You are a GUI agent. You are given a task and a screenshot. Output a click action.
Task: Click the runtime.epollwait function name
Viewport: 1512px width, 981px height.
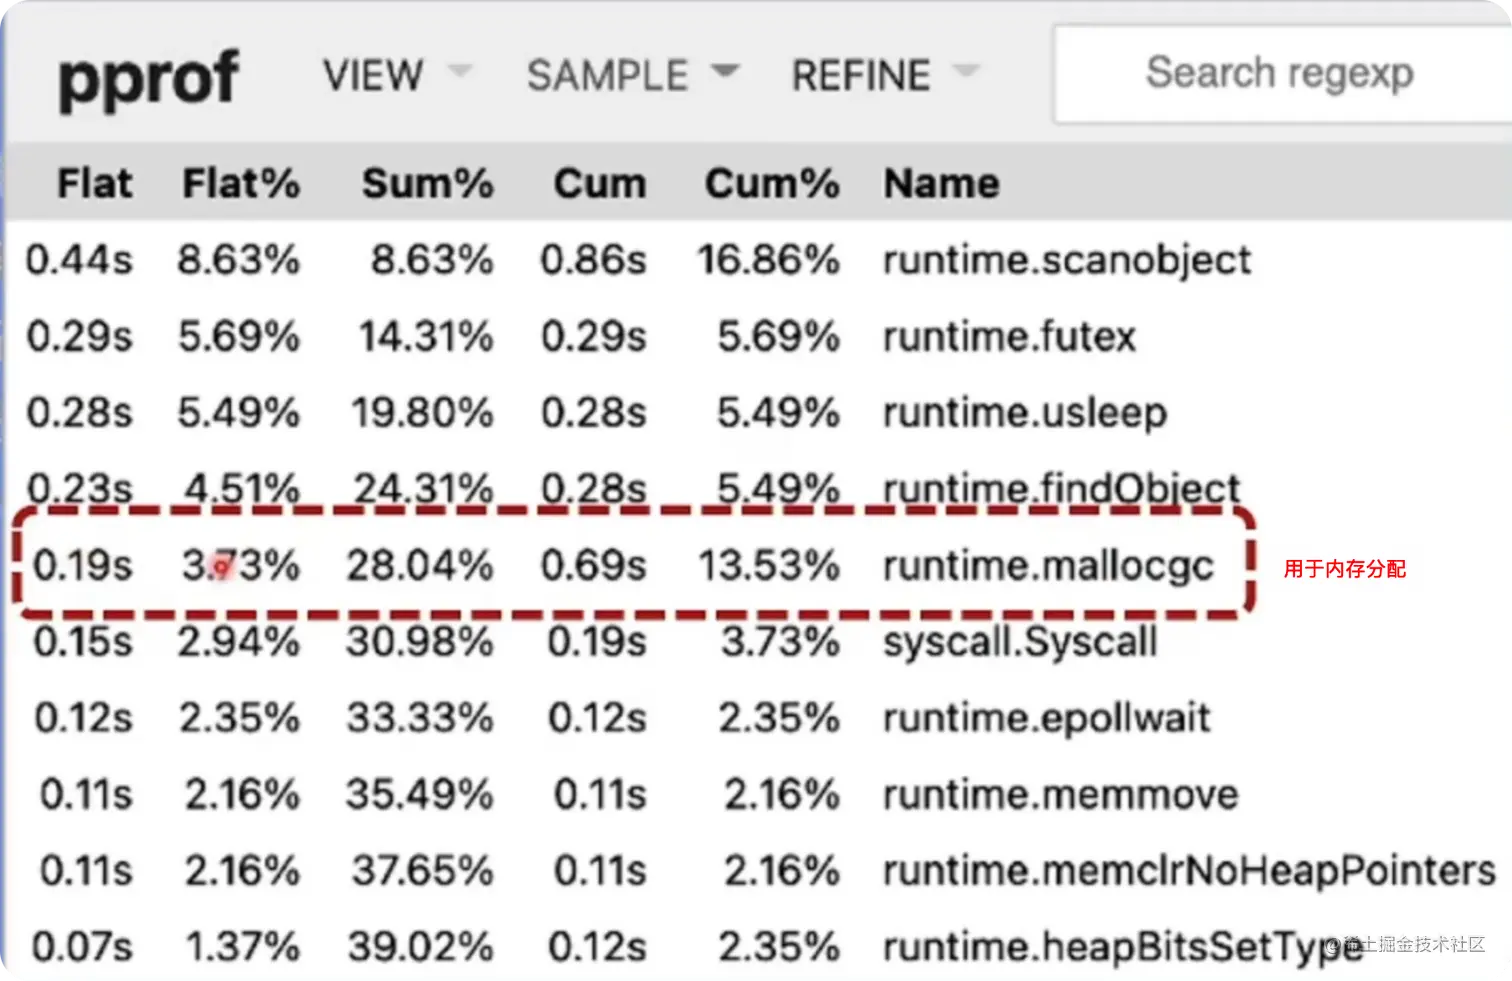1046,718
